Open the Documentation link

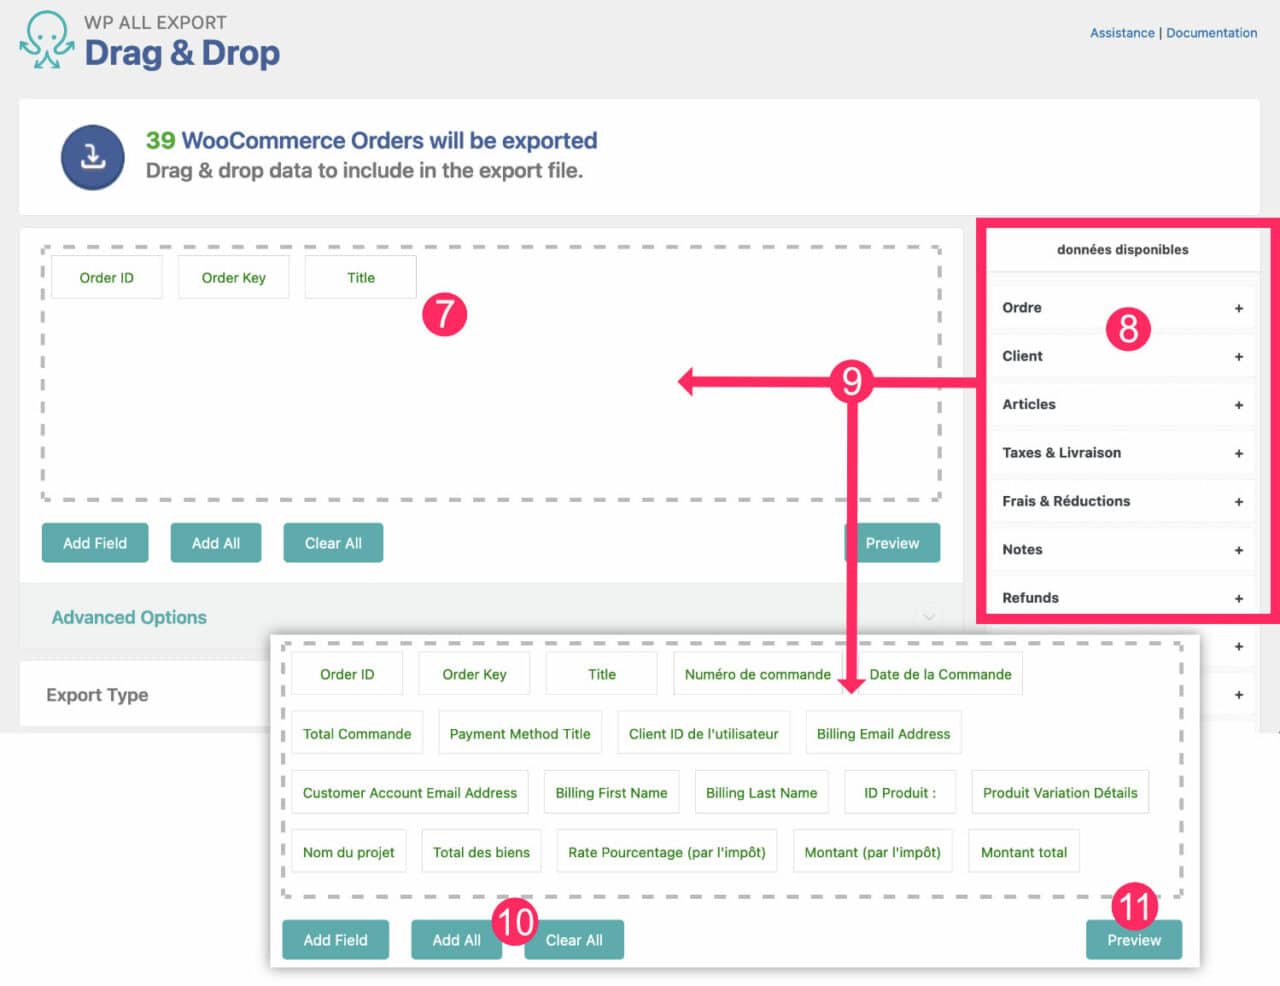point(1211,33)
